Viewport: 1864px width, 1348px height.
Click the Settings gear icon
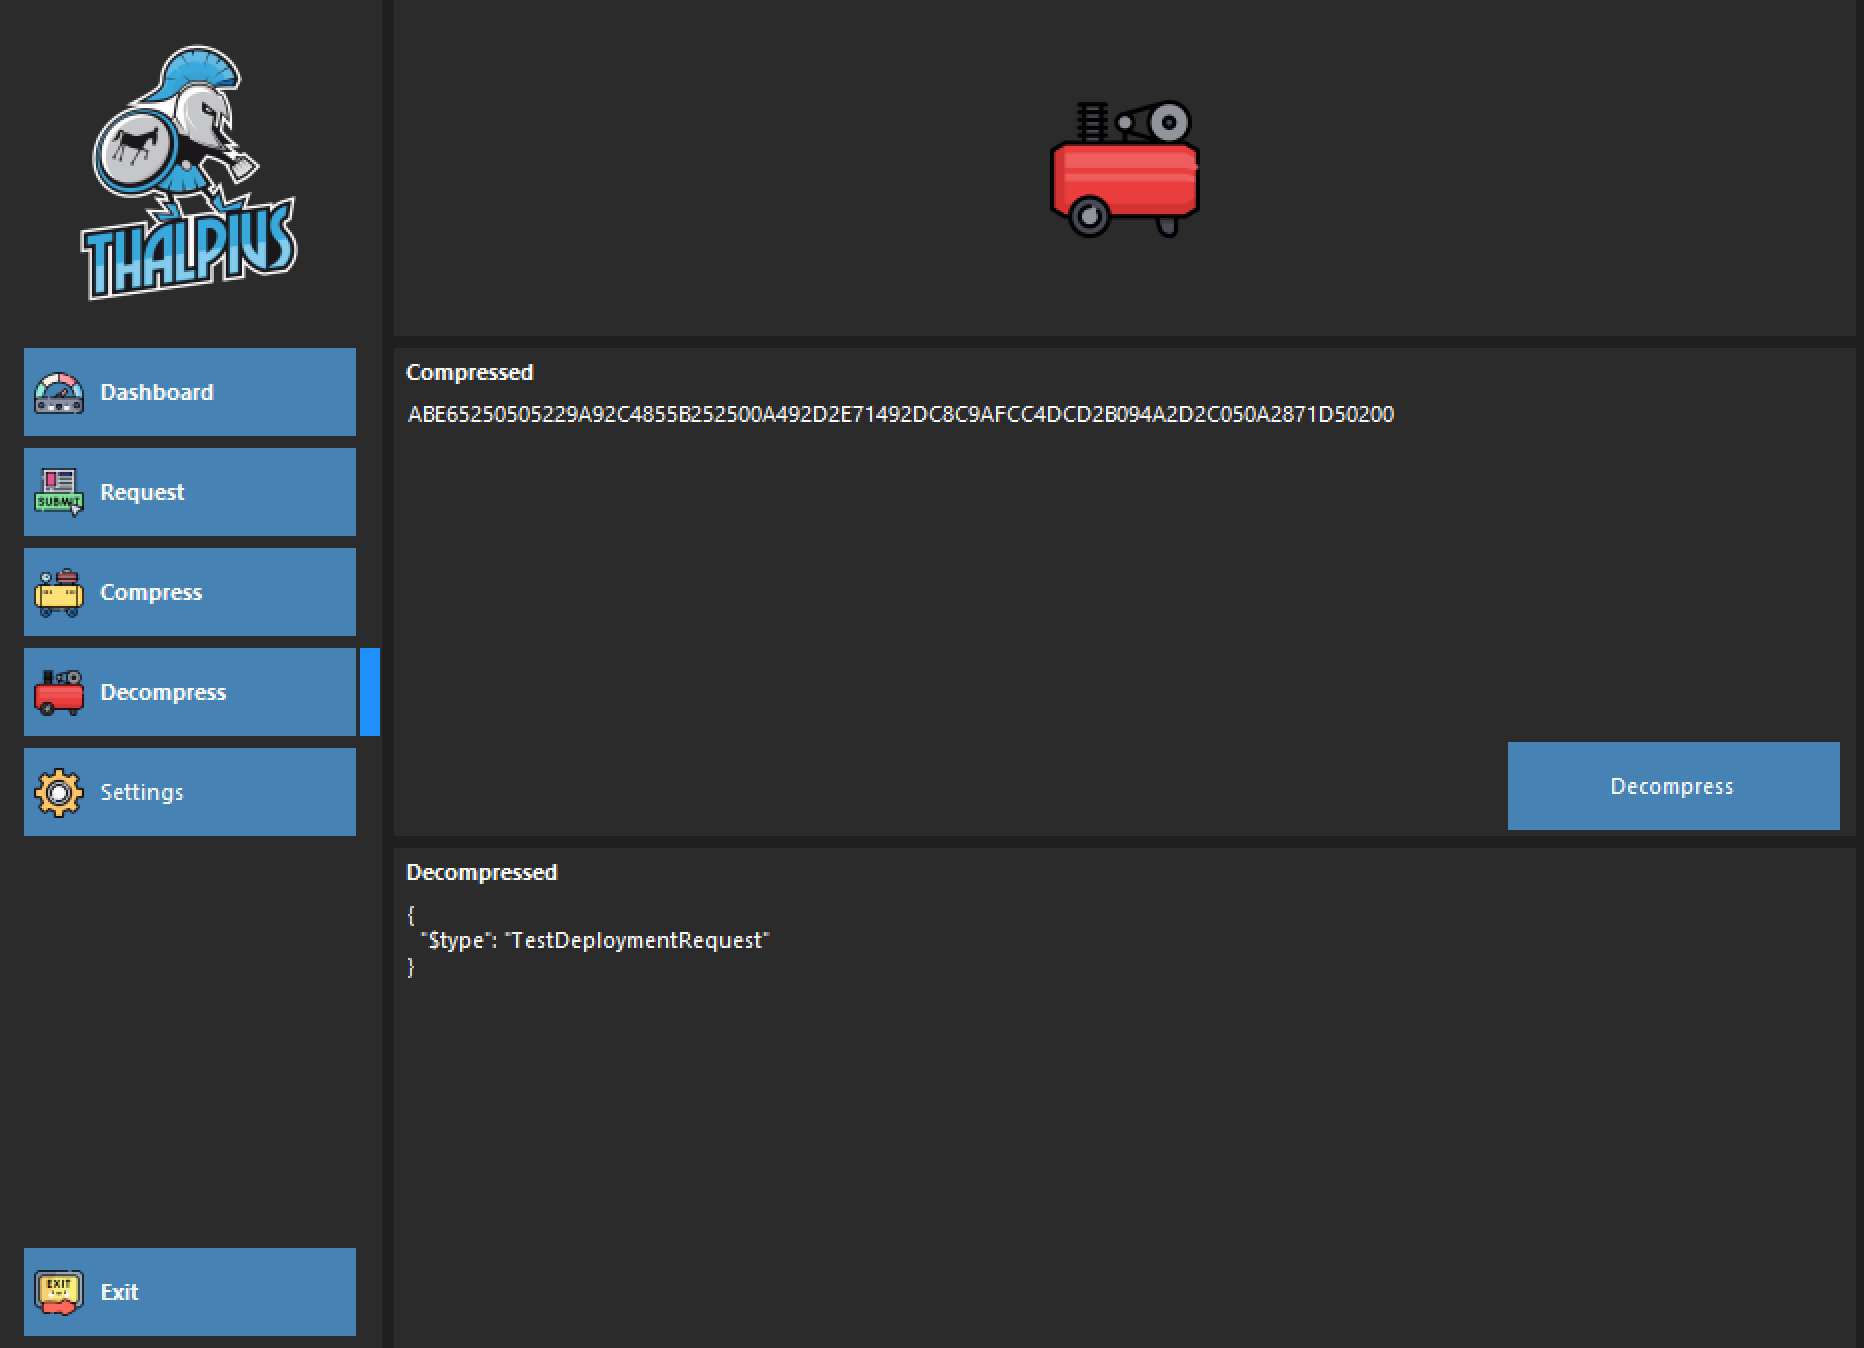tap(59, 793)
